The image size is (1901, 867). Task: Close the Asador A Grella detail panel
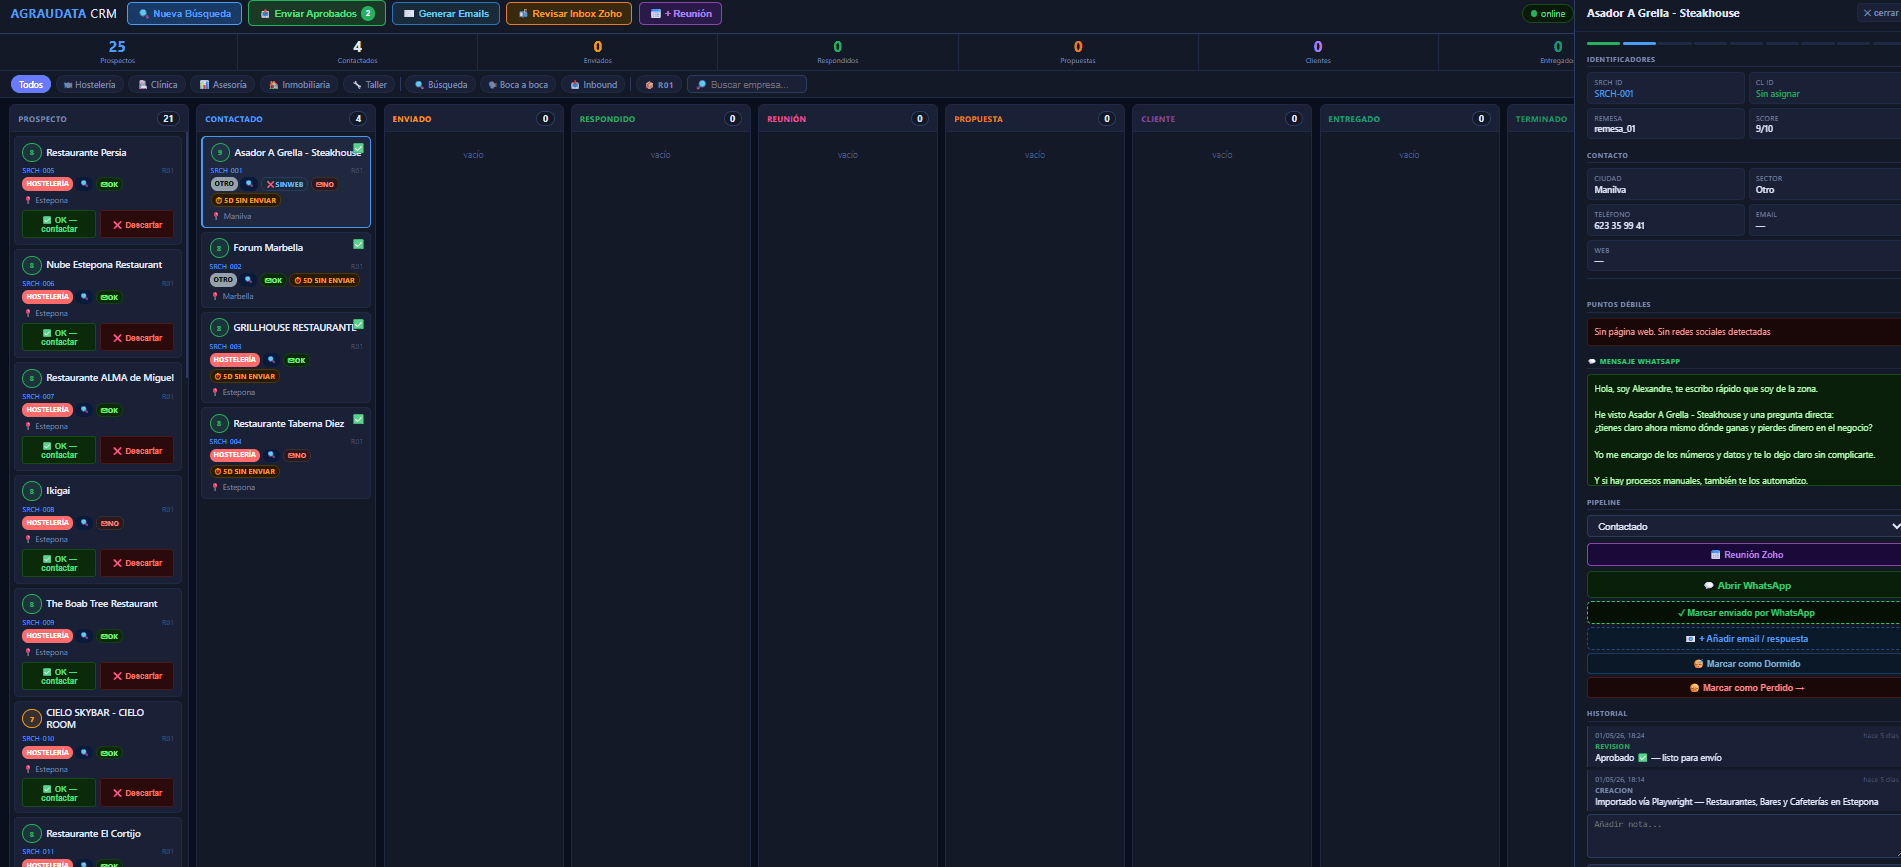point(1880,13)
